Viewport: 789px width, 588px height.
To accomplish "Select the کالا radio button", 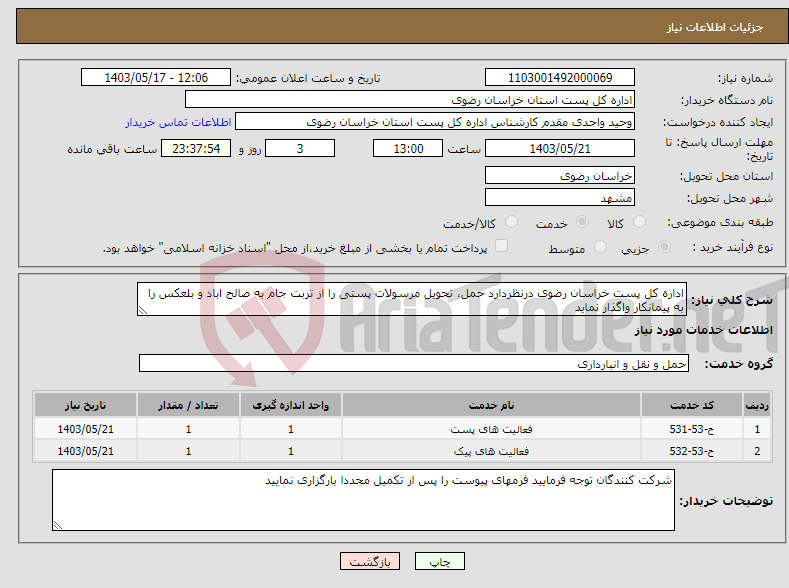I will click(639, 222).
